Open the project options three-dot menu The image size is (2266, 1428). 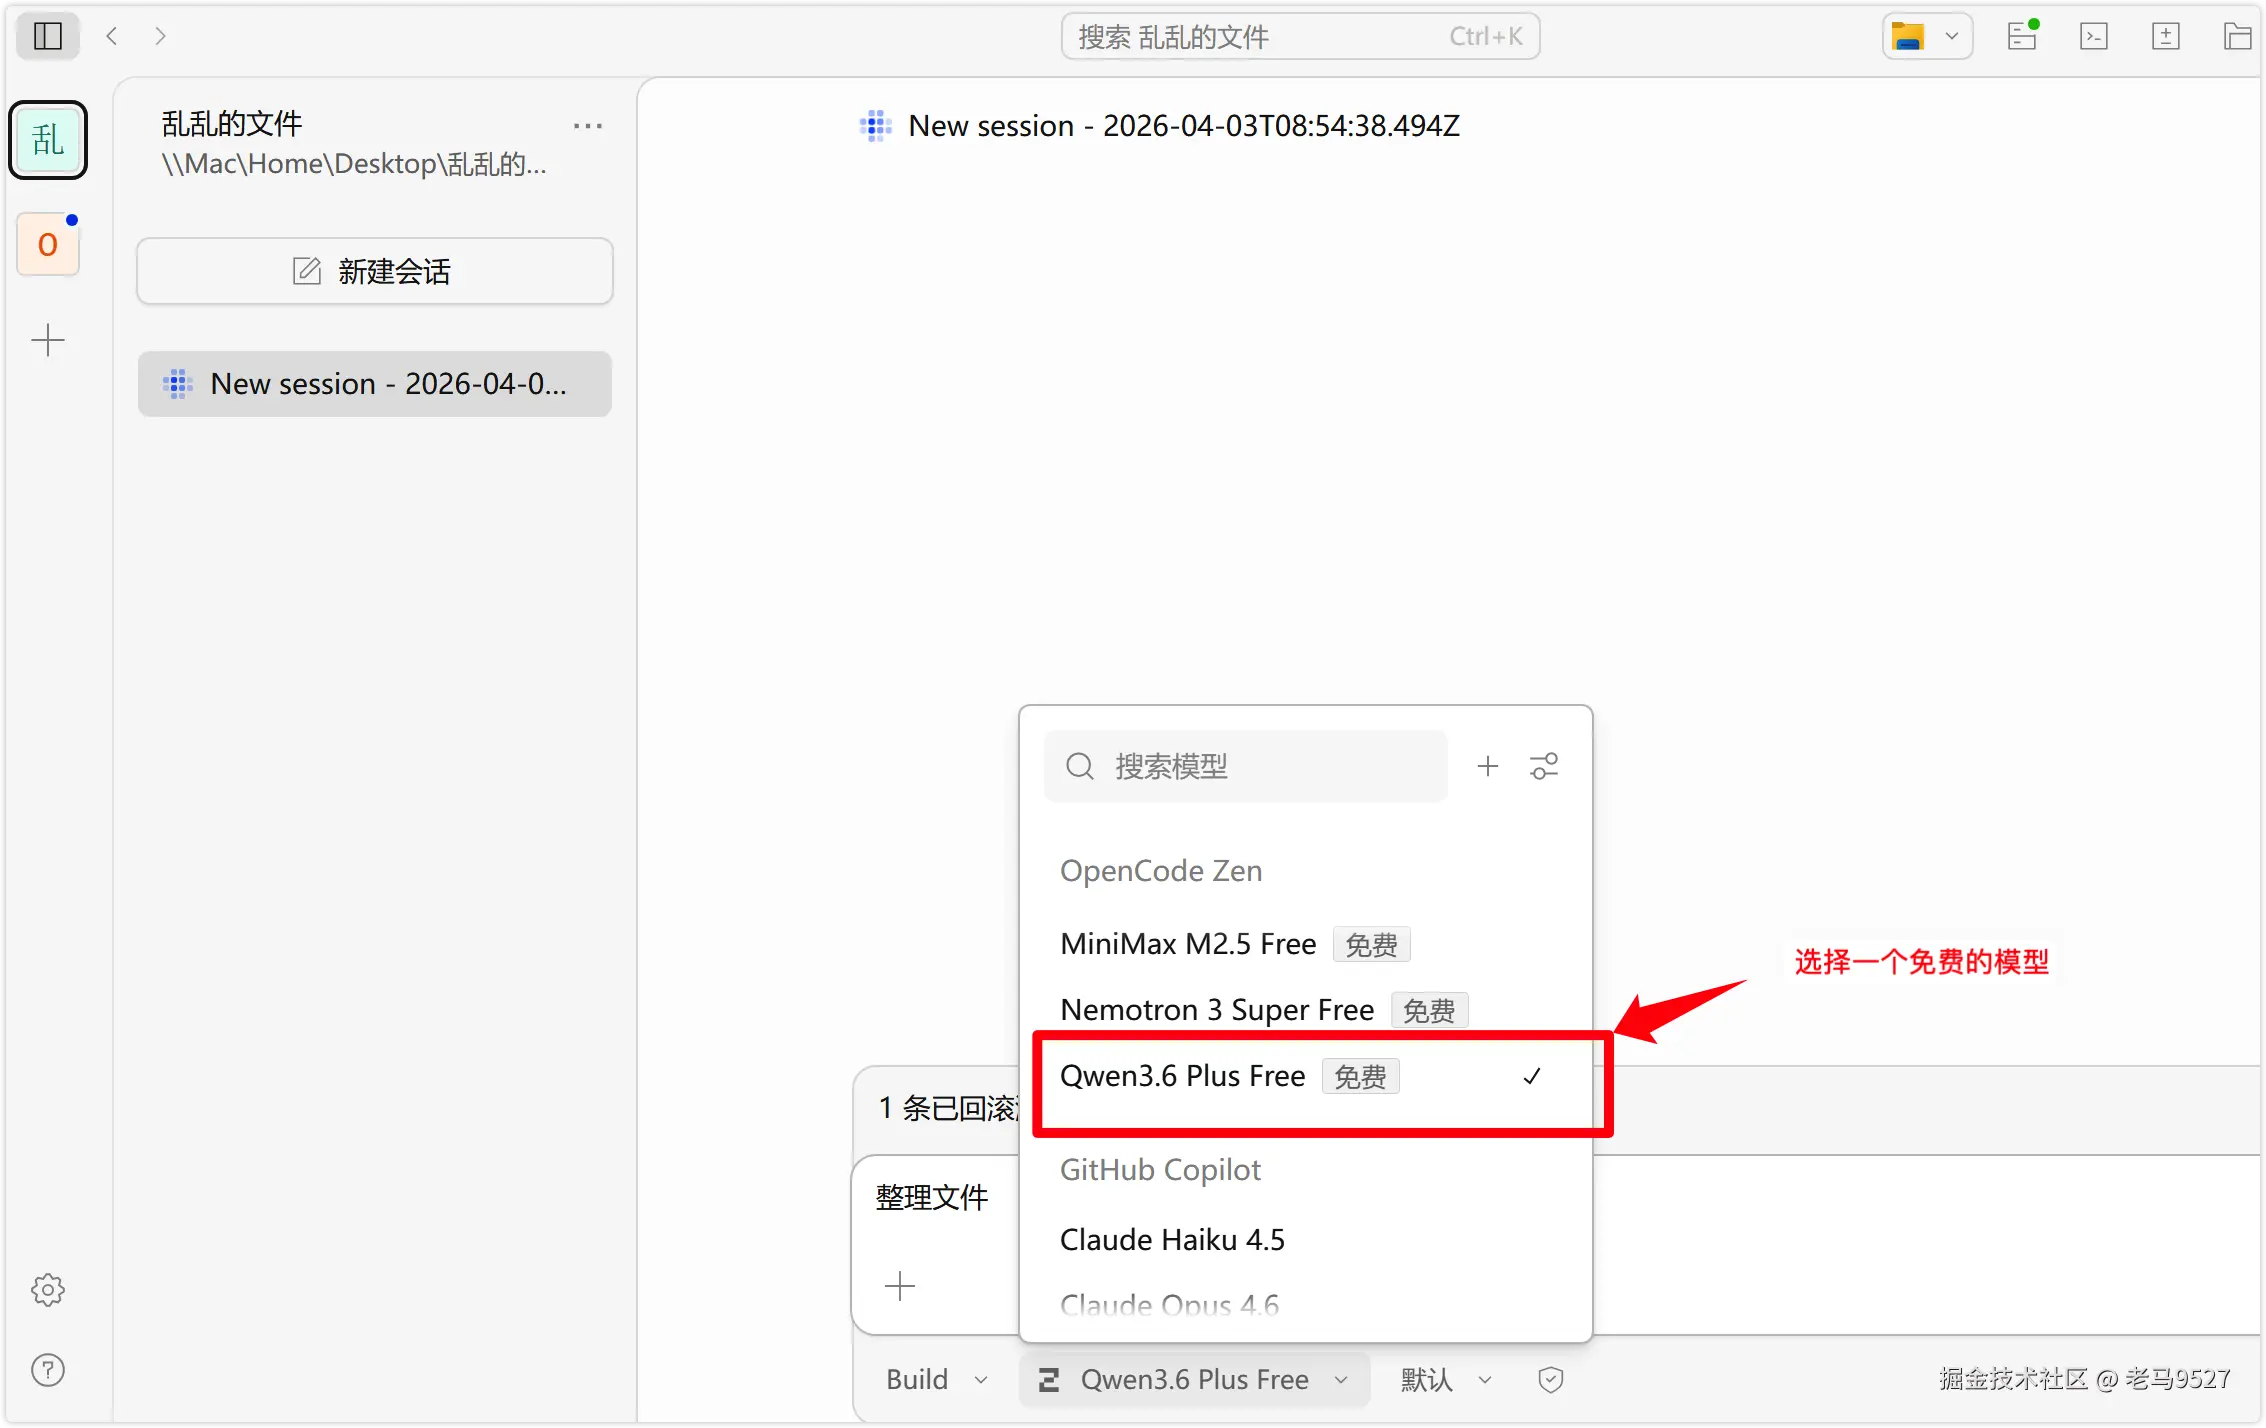[587, 126]
